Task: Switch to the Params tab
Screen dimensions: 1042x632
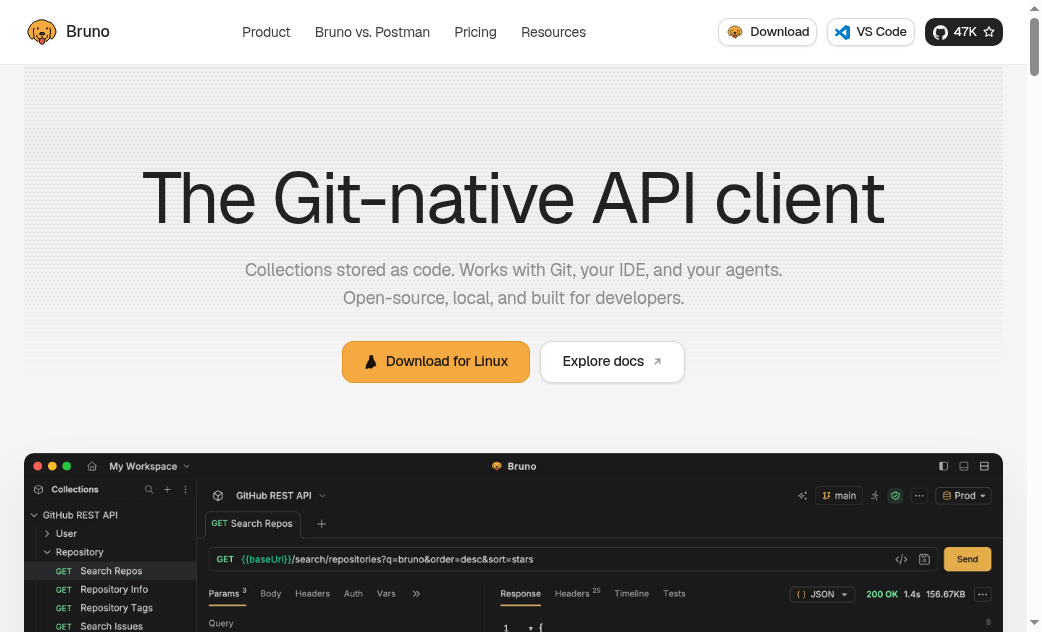Action: click(x=227, y=594)
